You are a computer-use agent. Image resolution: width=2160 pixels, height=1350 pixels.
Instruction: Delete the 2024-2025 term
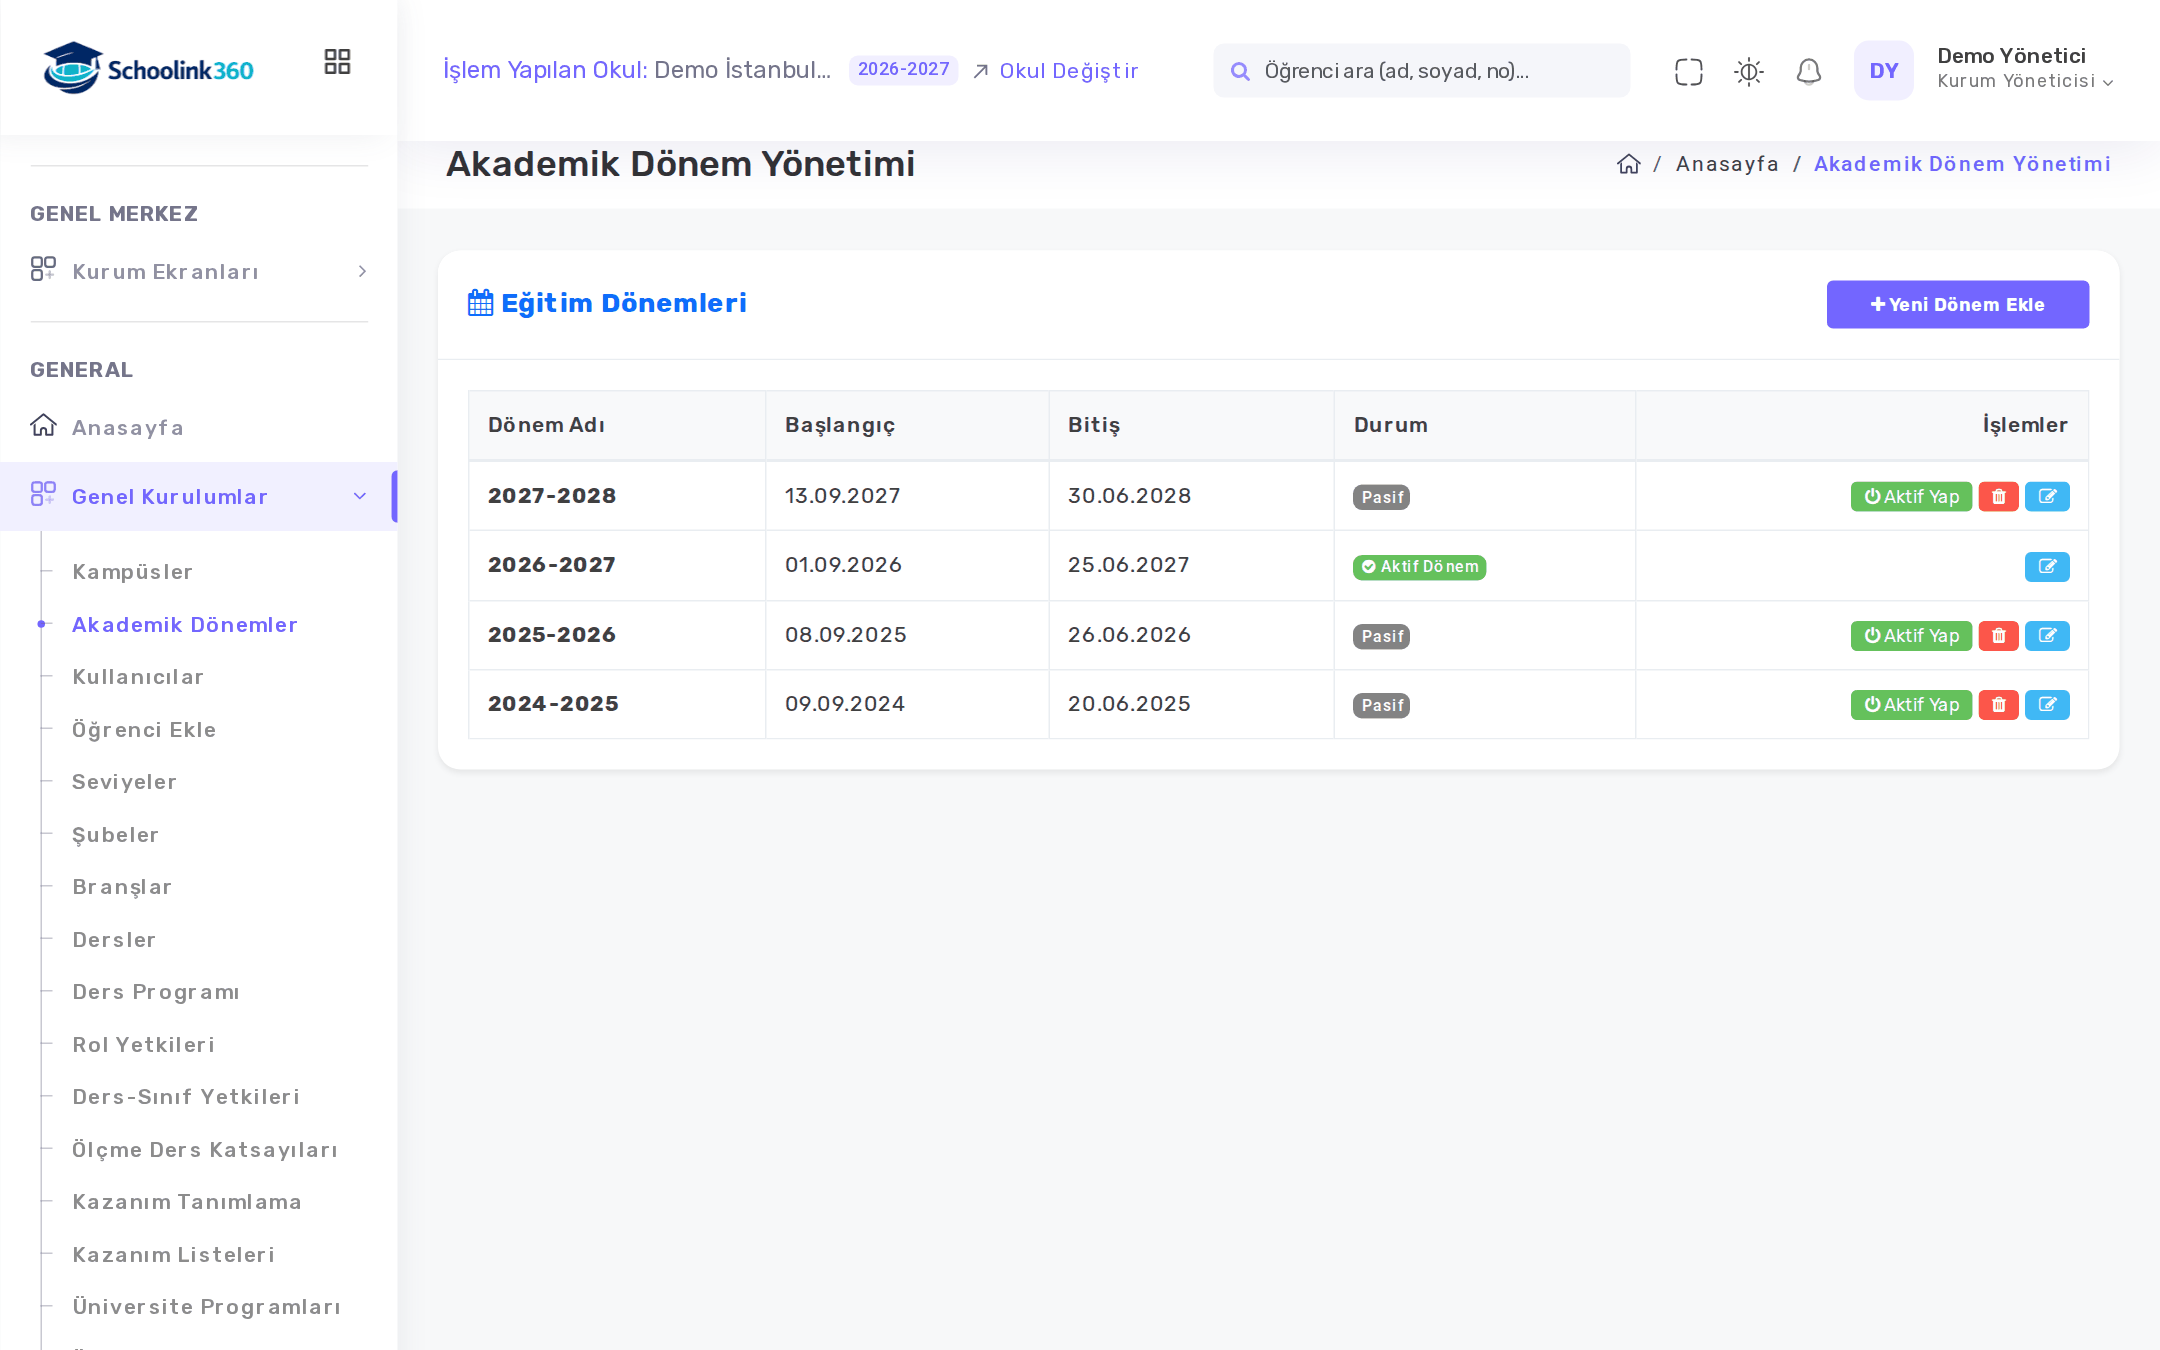coord(1998,705)
